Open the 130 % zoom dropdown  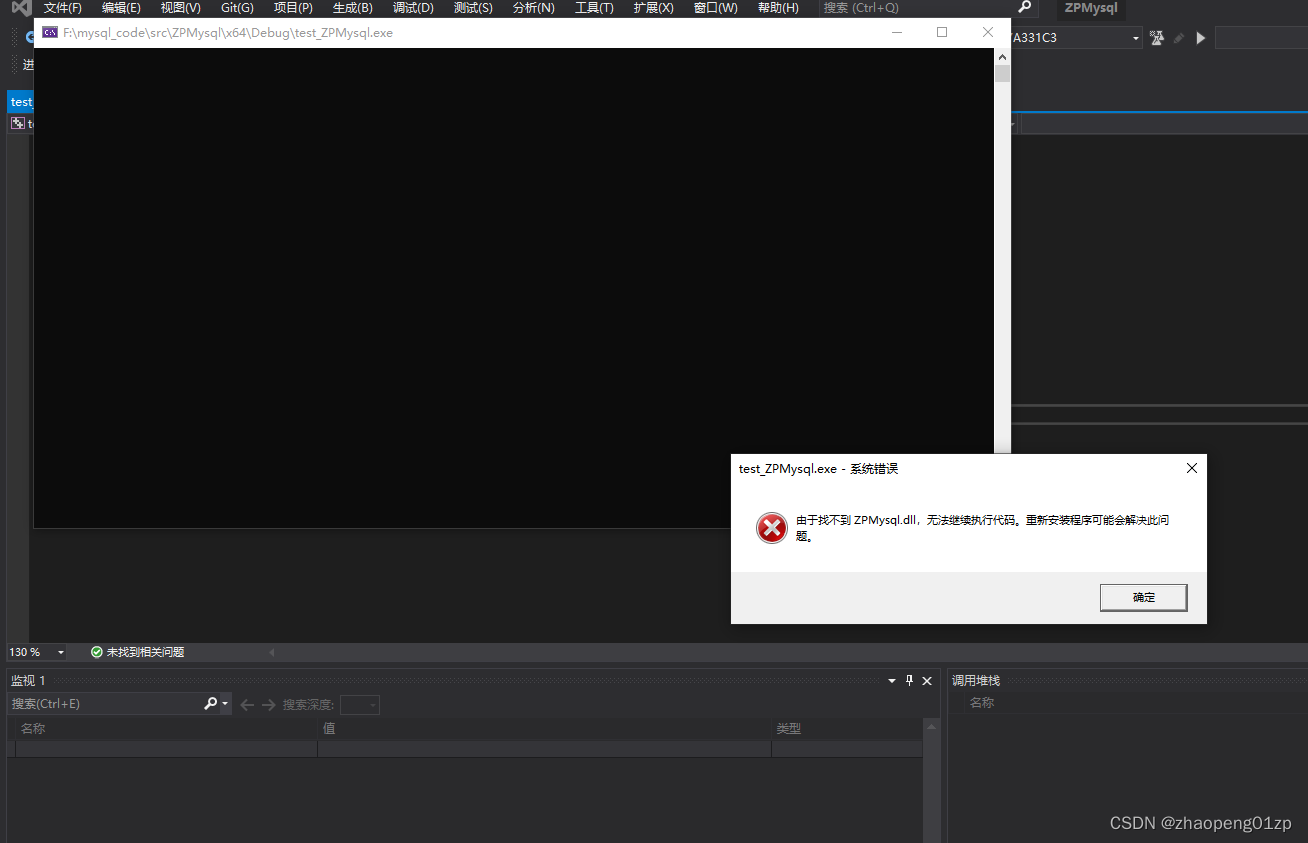[x=61, y=652]
